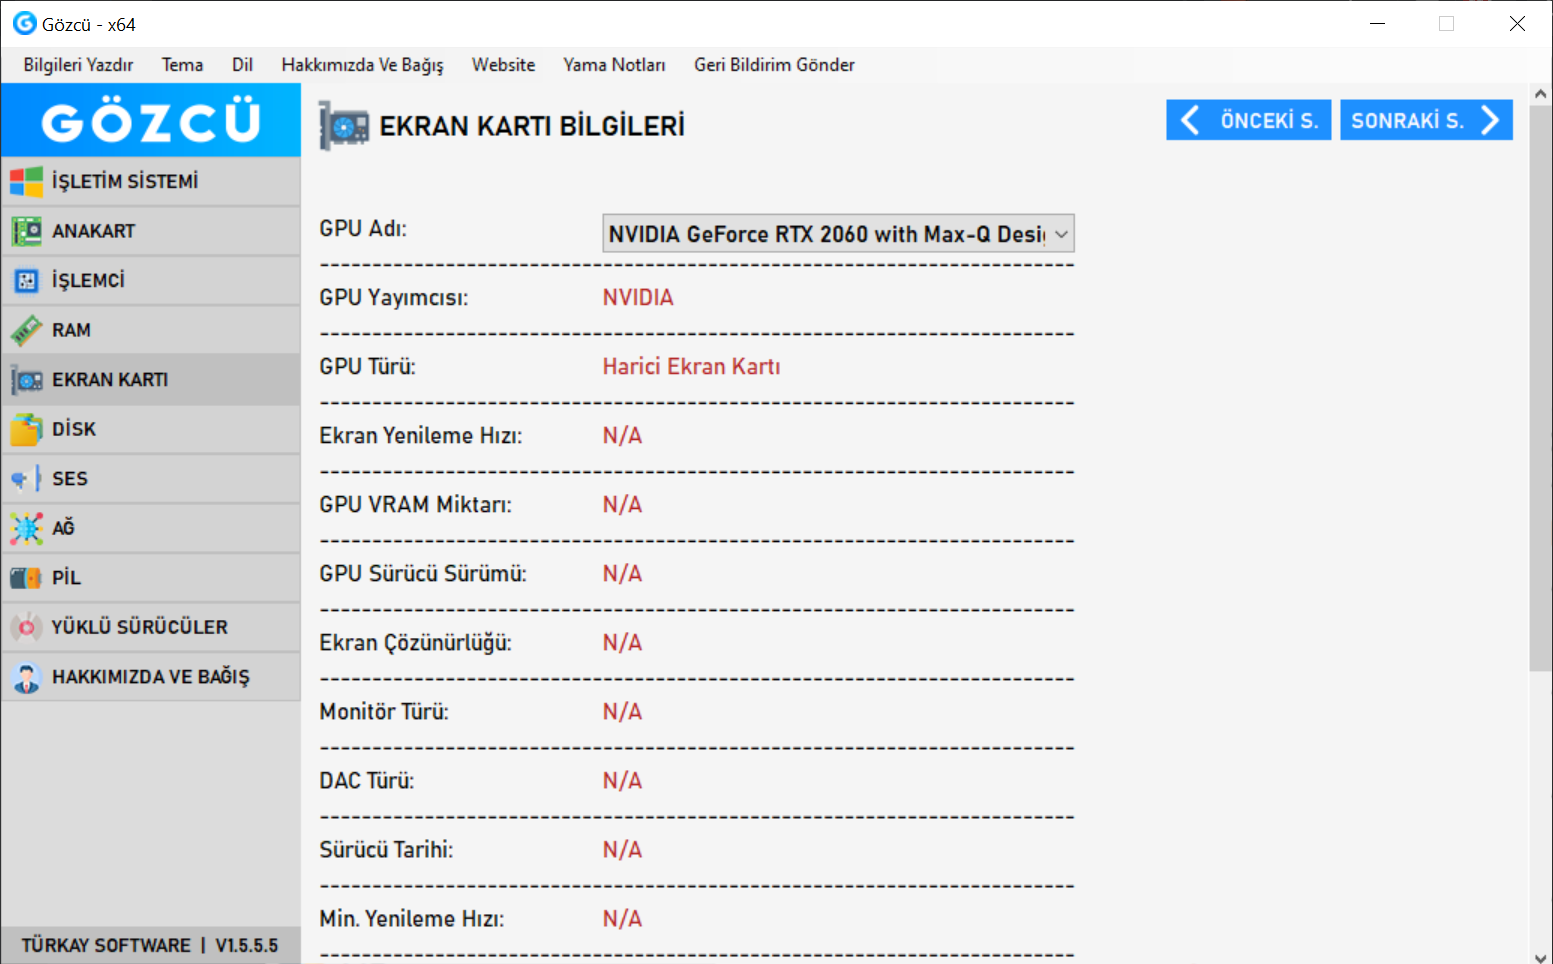1553x964 pixels.
Task: Select Ekran Kartı sidebar entry
Action: click(110, 380)
